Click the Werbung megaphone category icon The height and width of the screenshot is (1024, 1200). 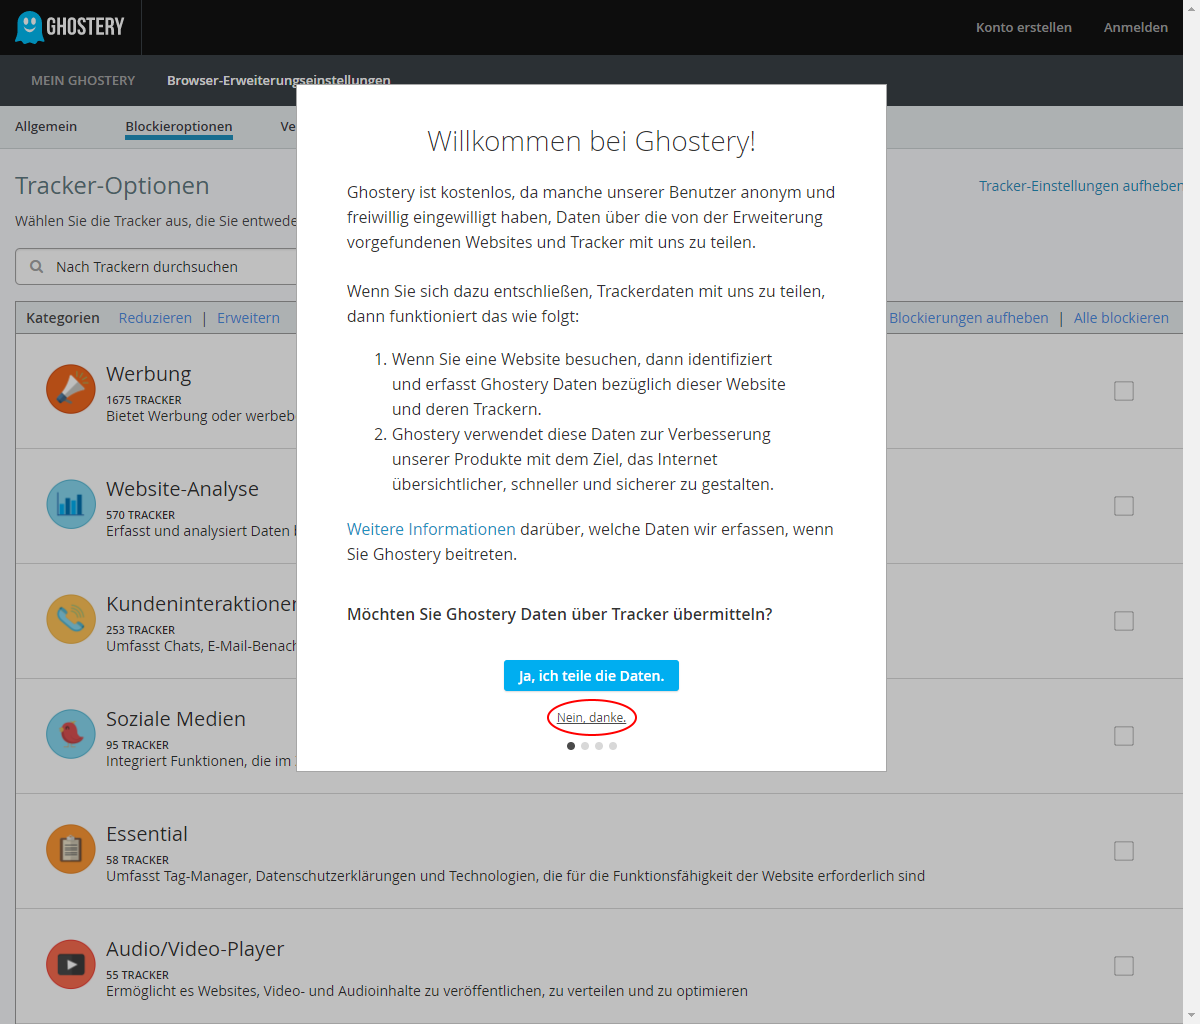(x=71, y=389)
